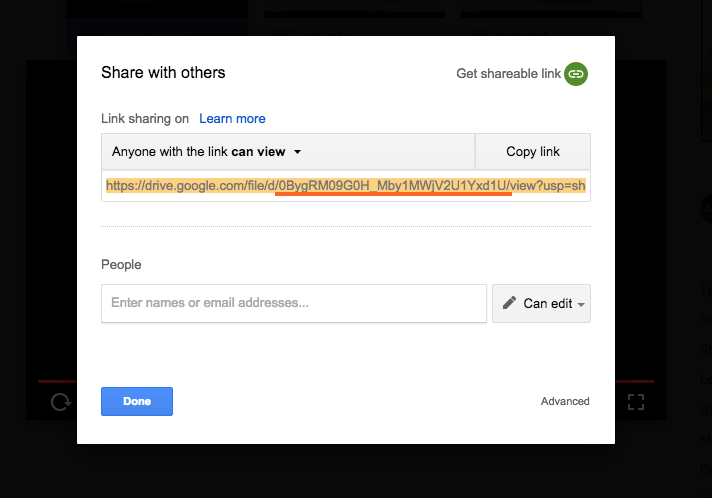
Task: Click the 'Link sharing on' label
Action: tap(145, 119)
